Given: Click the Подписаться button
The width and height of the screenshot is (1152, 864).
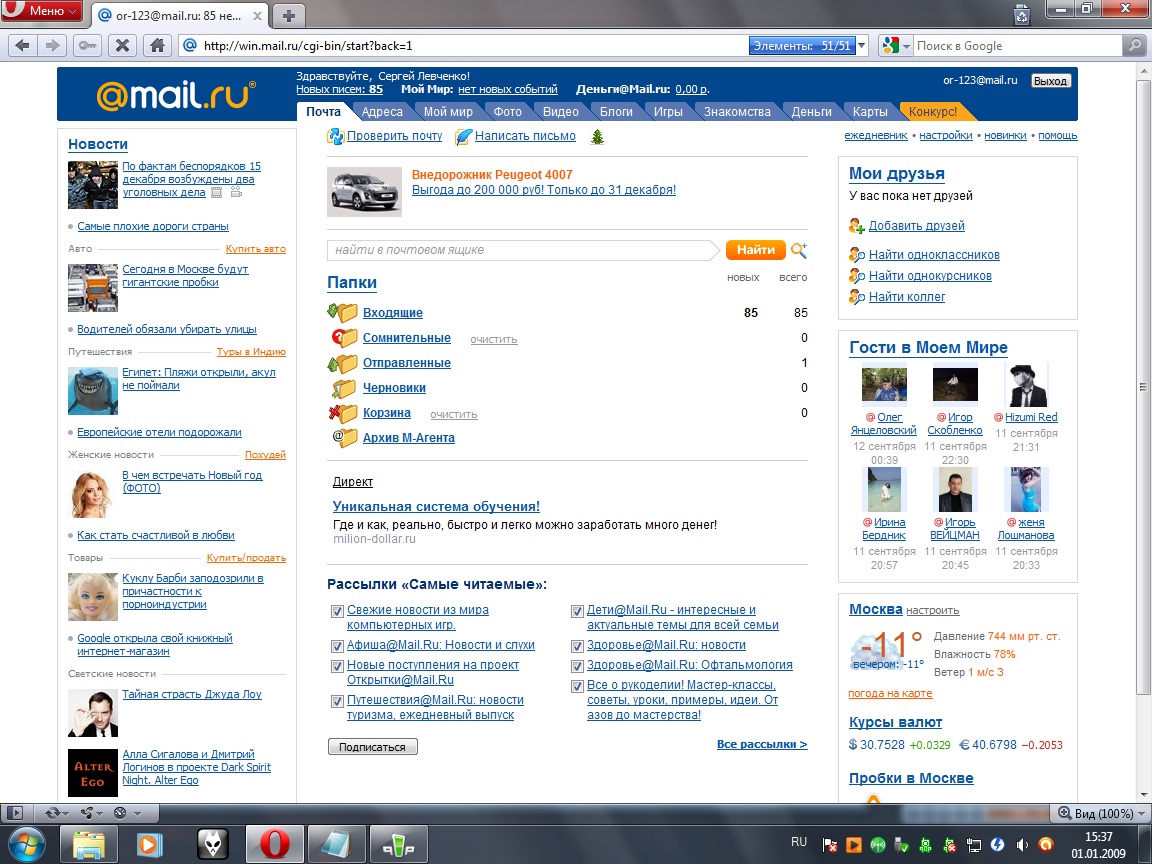Looking at the screenshot, I should (x=372, y=746).
